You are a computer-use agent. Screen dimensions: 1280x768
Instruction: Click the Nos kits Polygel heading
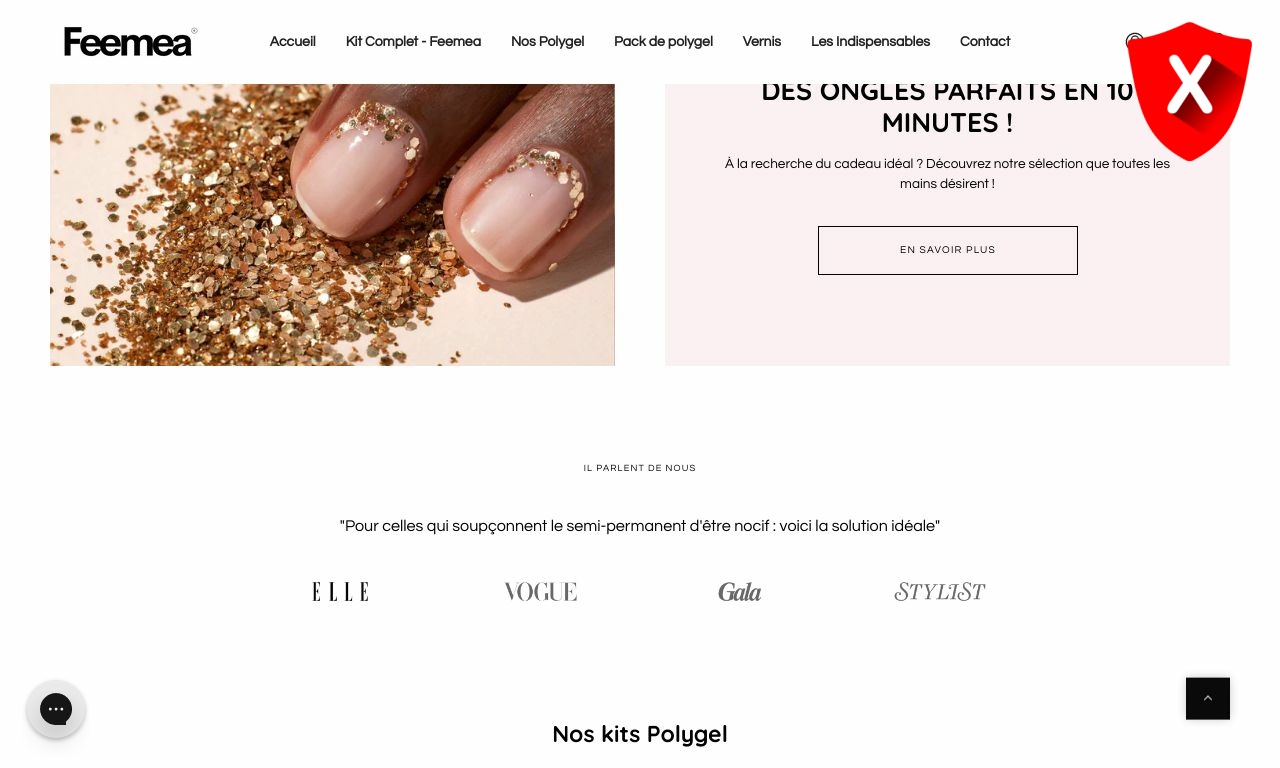pyautogui.click(x=640, y=734)
